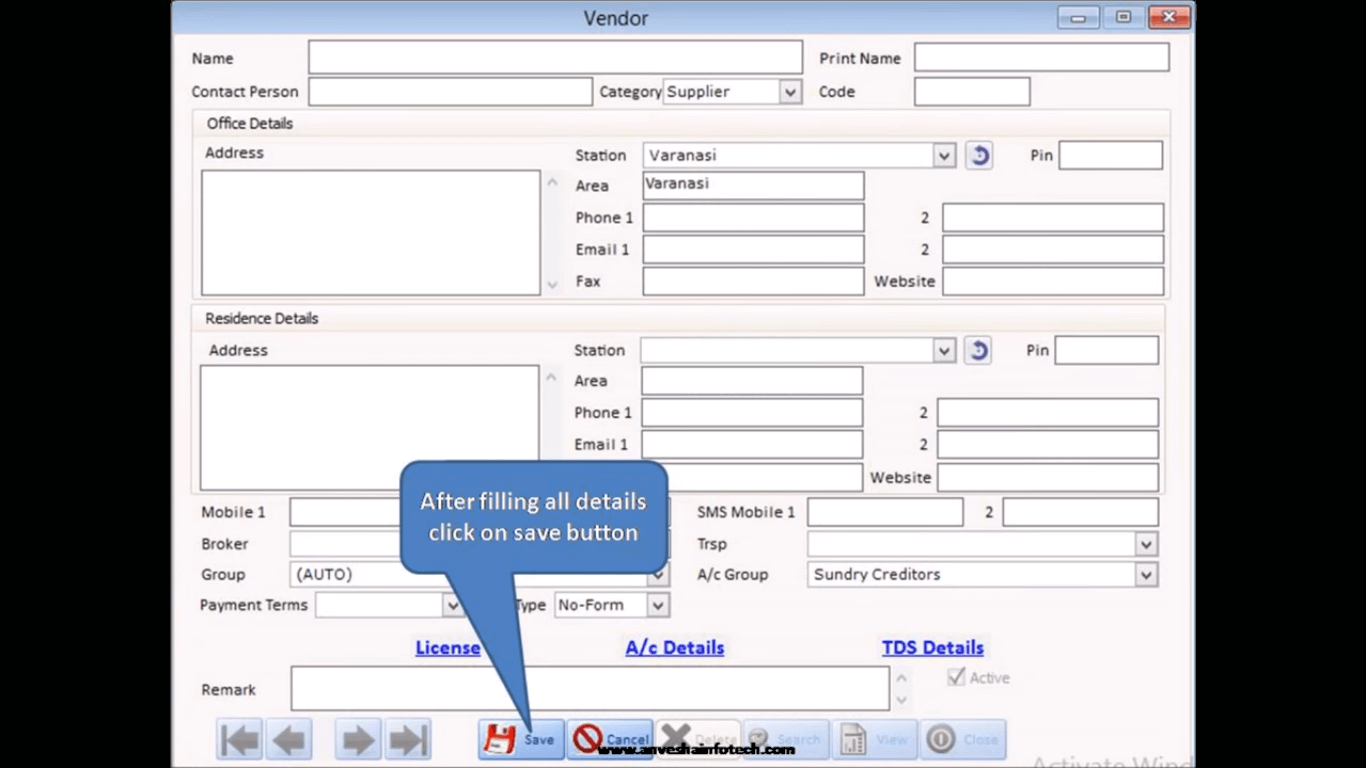Image resolution: width=1366 pixels, height=768 pixels.
Task: Toggle the Active checkbox
Action: 956,677
